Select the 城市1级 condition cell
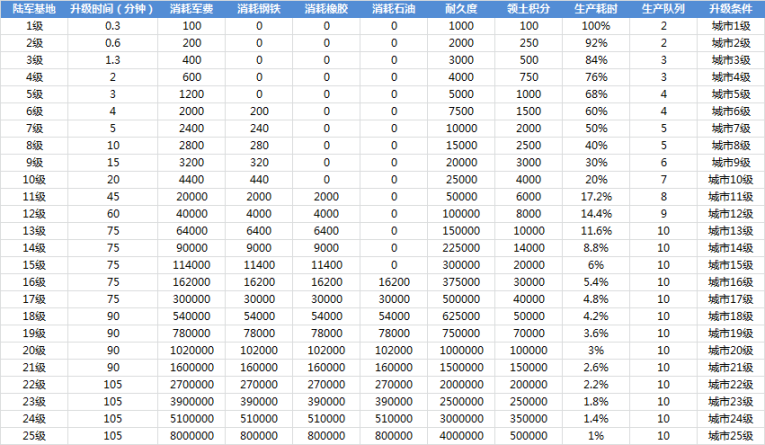Viewport: 765px width, 445px height. pyautogui.click(x=730, y=25)
